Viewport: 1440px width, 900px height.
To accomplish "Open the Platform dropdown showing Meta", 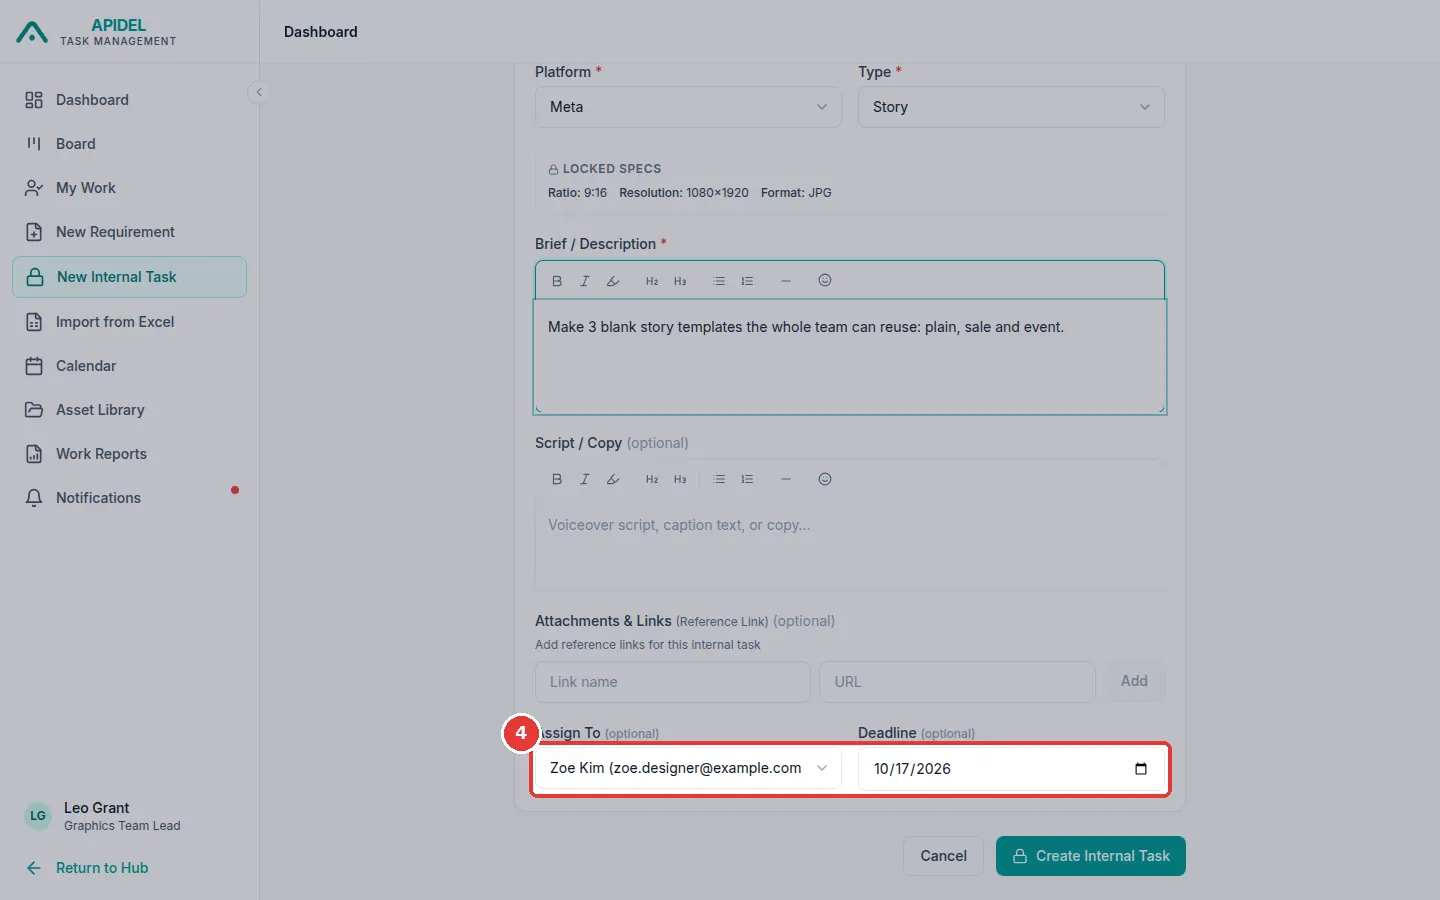I will click(688, 107).
